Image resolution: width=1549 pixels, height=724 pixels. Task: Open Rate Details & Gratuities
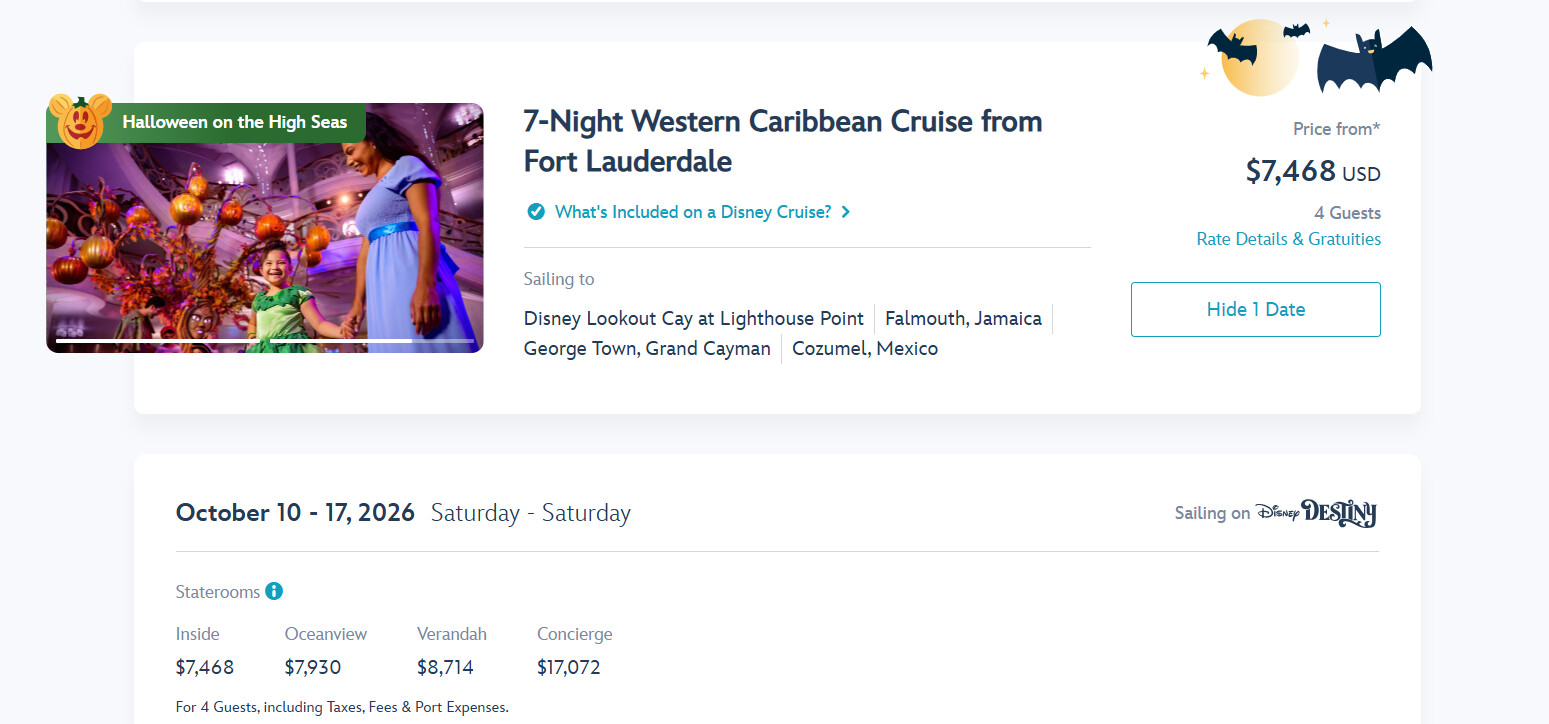(x=1288, y=239)
